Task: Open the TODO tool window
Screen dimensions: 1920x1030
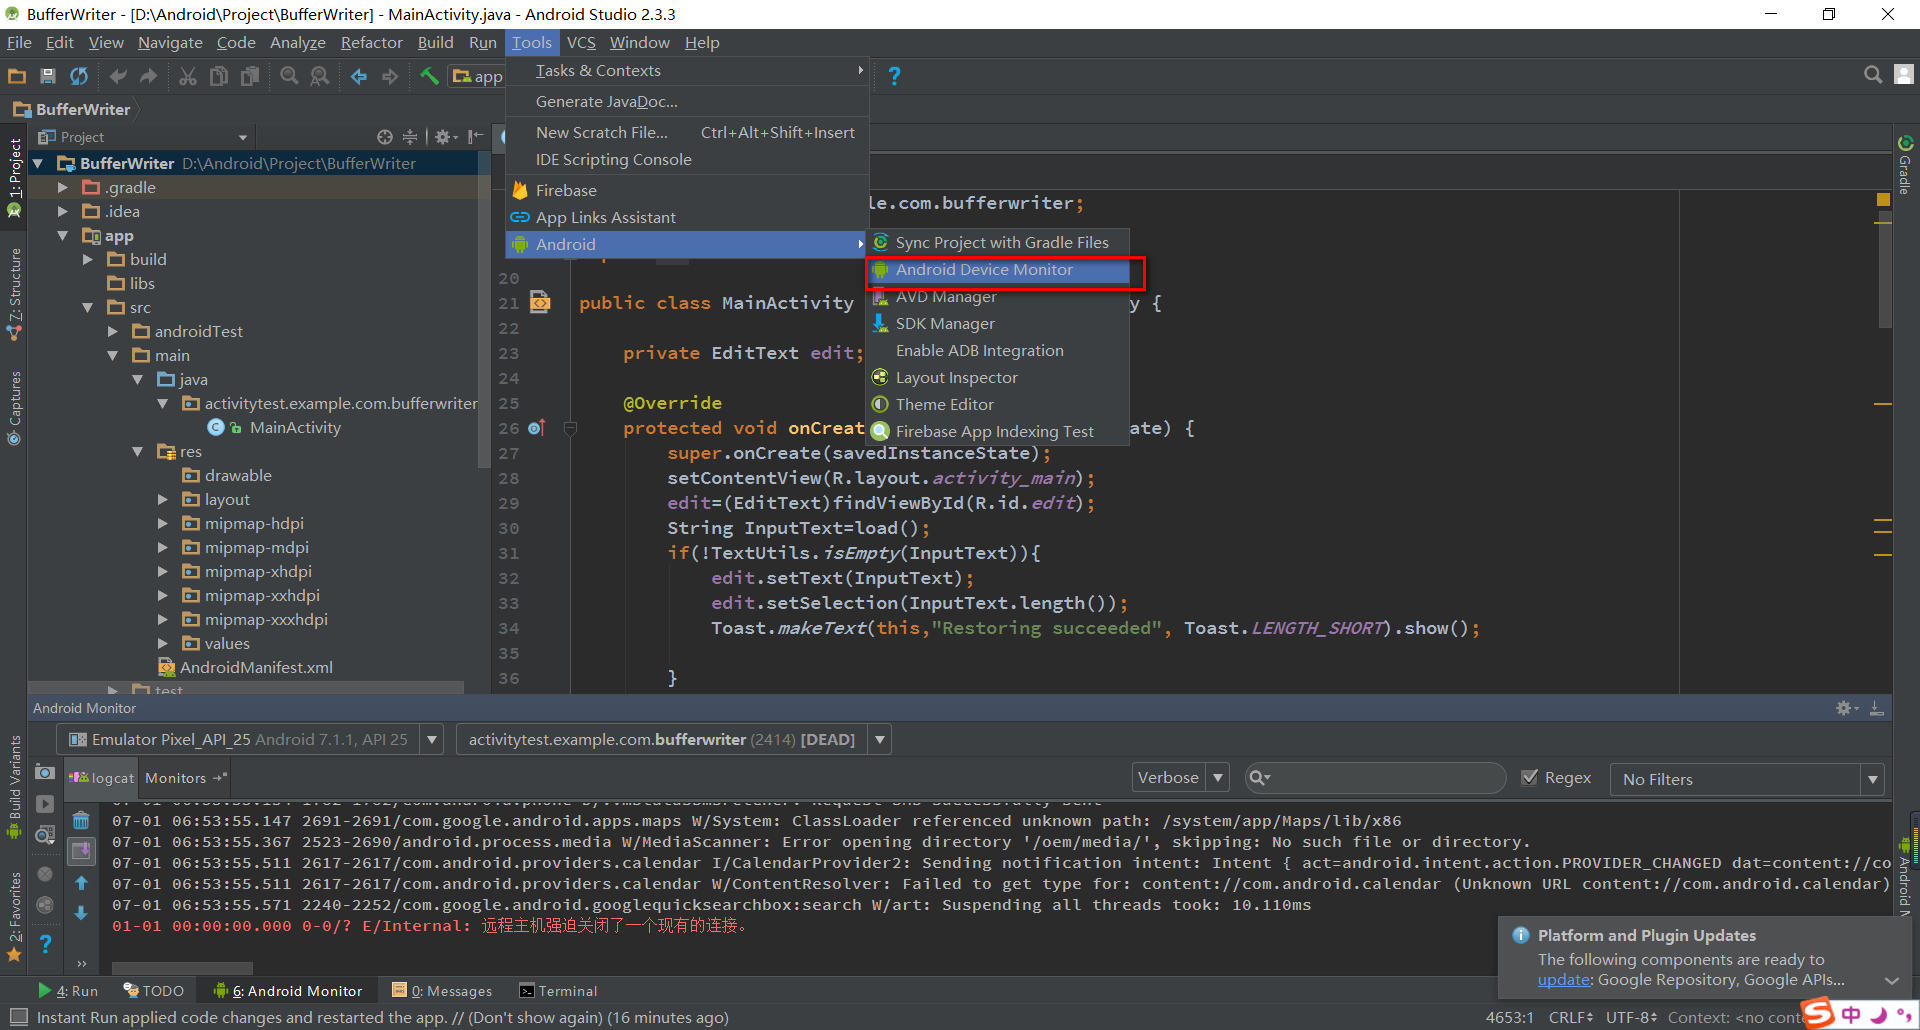Action: tap(154, 991)
